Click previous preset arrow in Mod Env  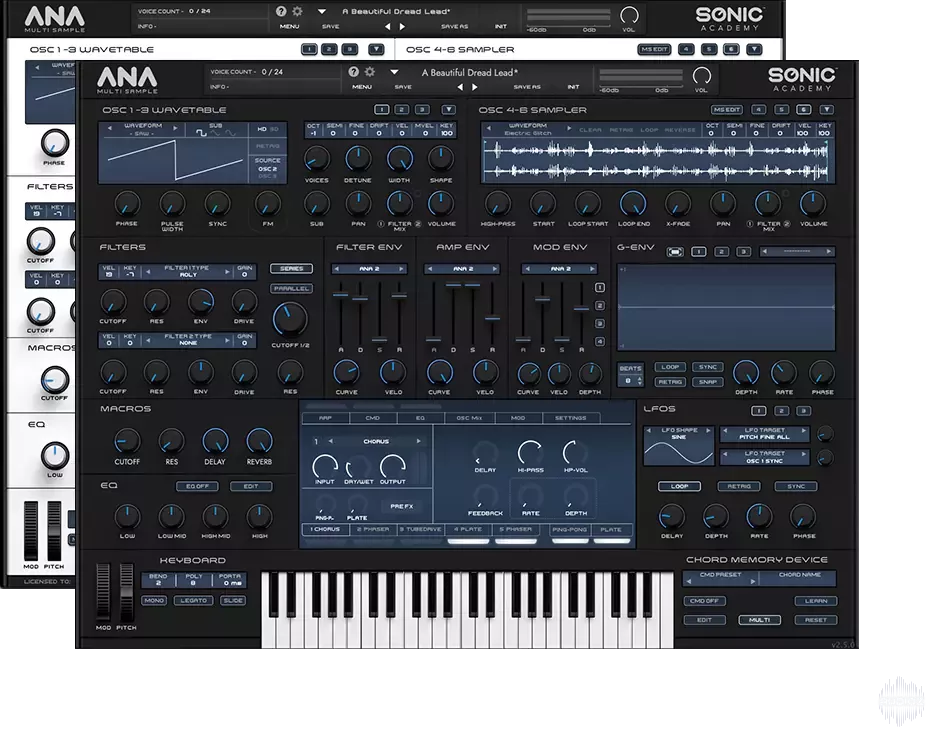click(527, 269)
